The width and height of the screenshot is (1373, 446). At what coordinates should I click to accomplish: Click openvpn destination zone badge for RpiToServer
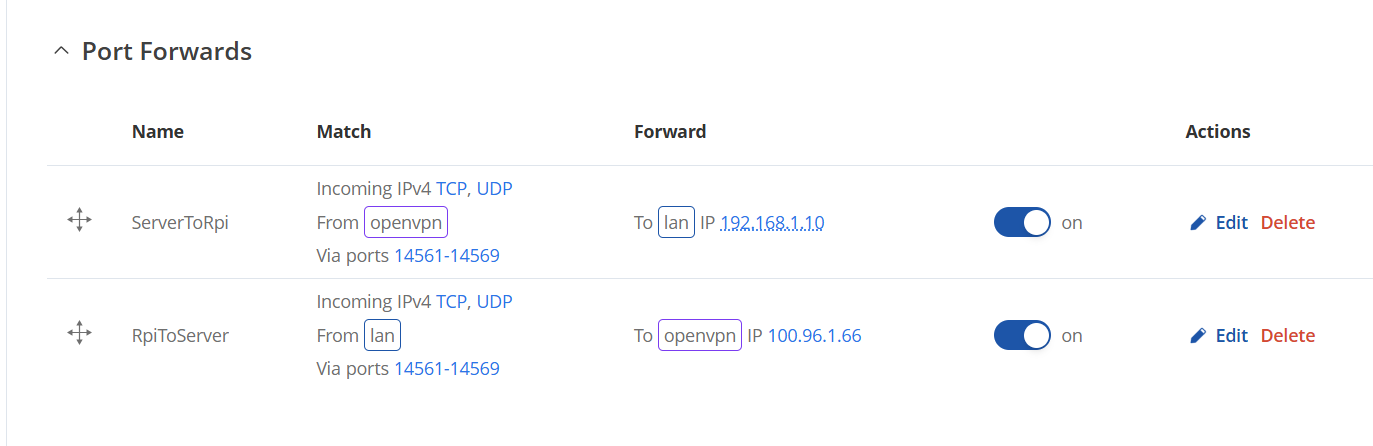click(699, 335)
